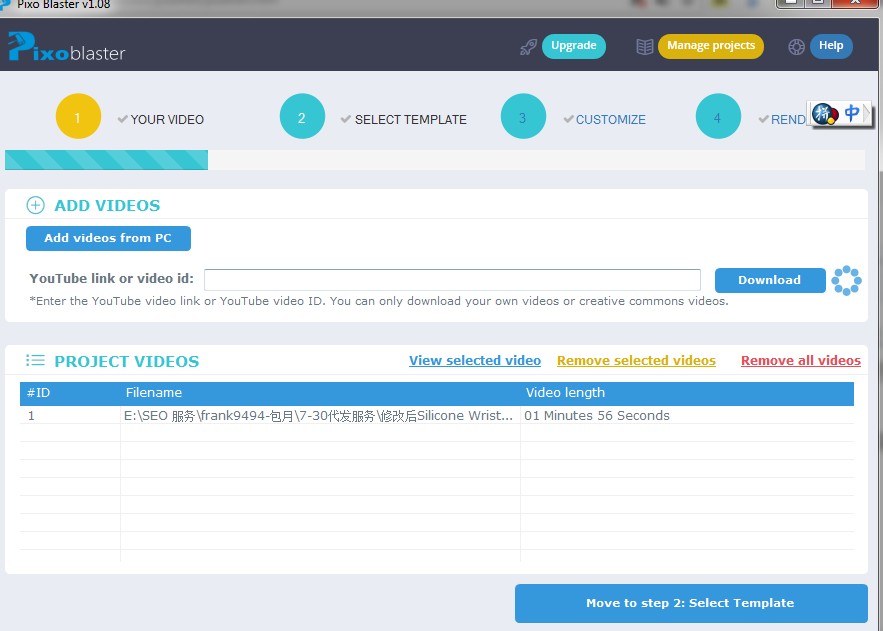
Task: Open Manage projects
Action: (711, 46)
